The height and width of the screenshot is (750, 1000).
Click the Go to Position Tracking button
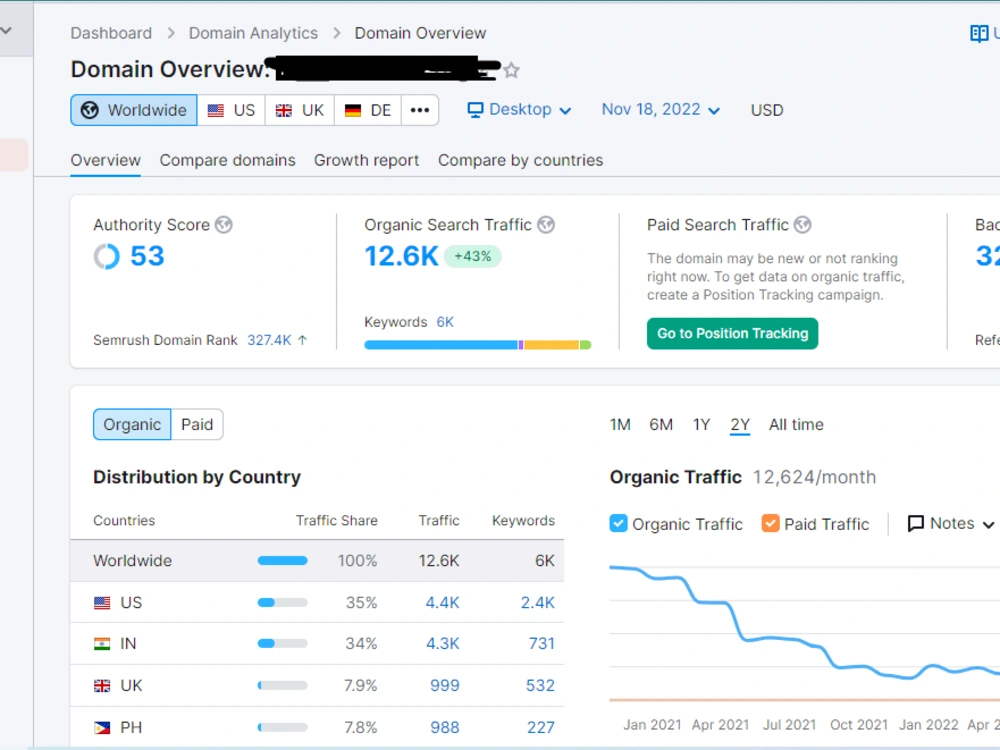click(732, 334)
